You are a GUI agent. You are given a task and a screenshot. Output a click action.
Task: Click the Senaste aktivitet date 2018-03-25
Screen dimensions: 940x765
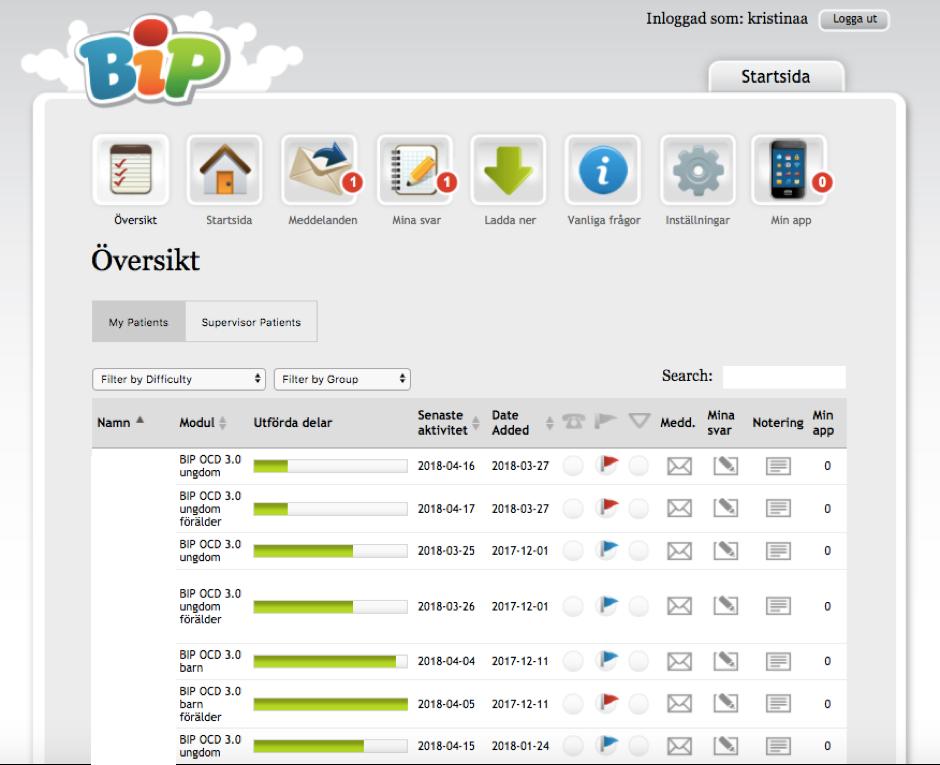click(x=446, y=551)
